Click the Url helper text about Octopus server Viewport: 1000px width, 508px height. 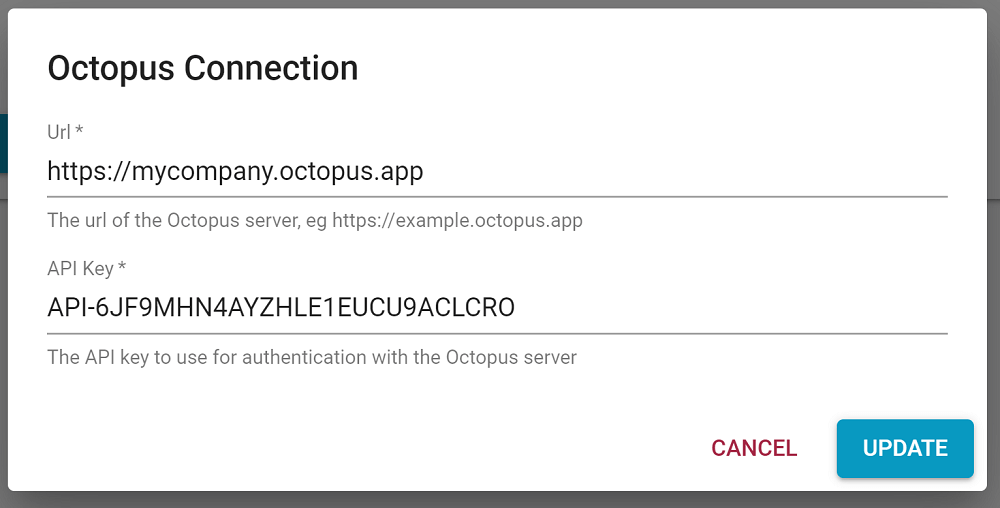[314, 221]
